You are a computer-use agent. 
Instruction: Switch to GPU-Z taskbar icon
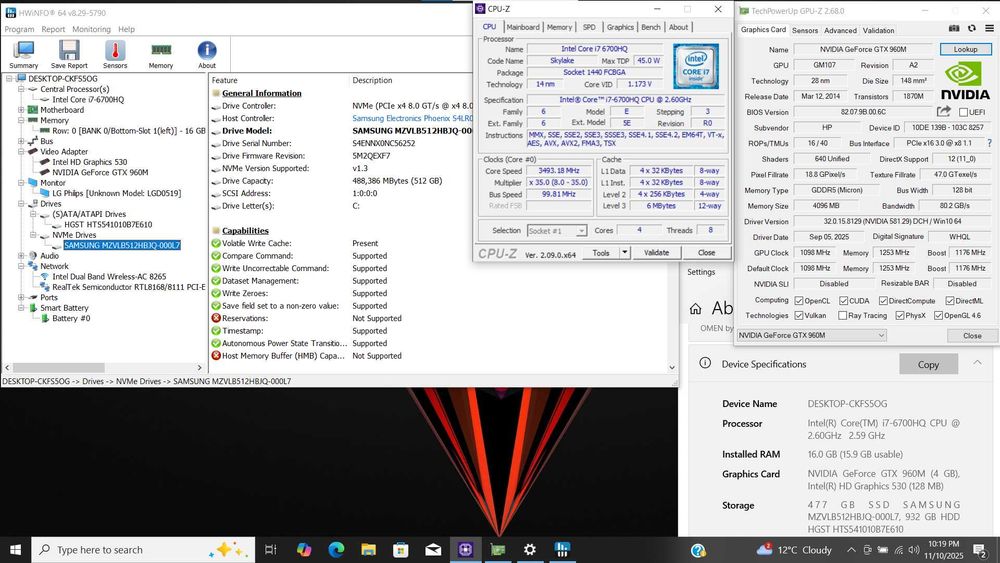point(497,550)
